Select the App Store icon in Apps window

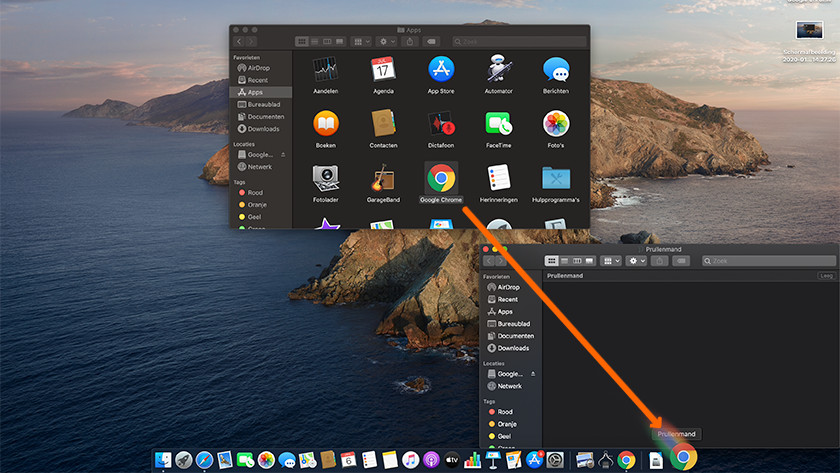coord(441,70)
